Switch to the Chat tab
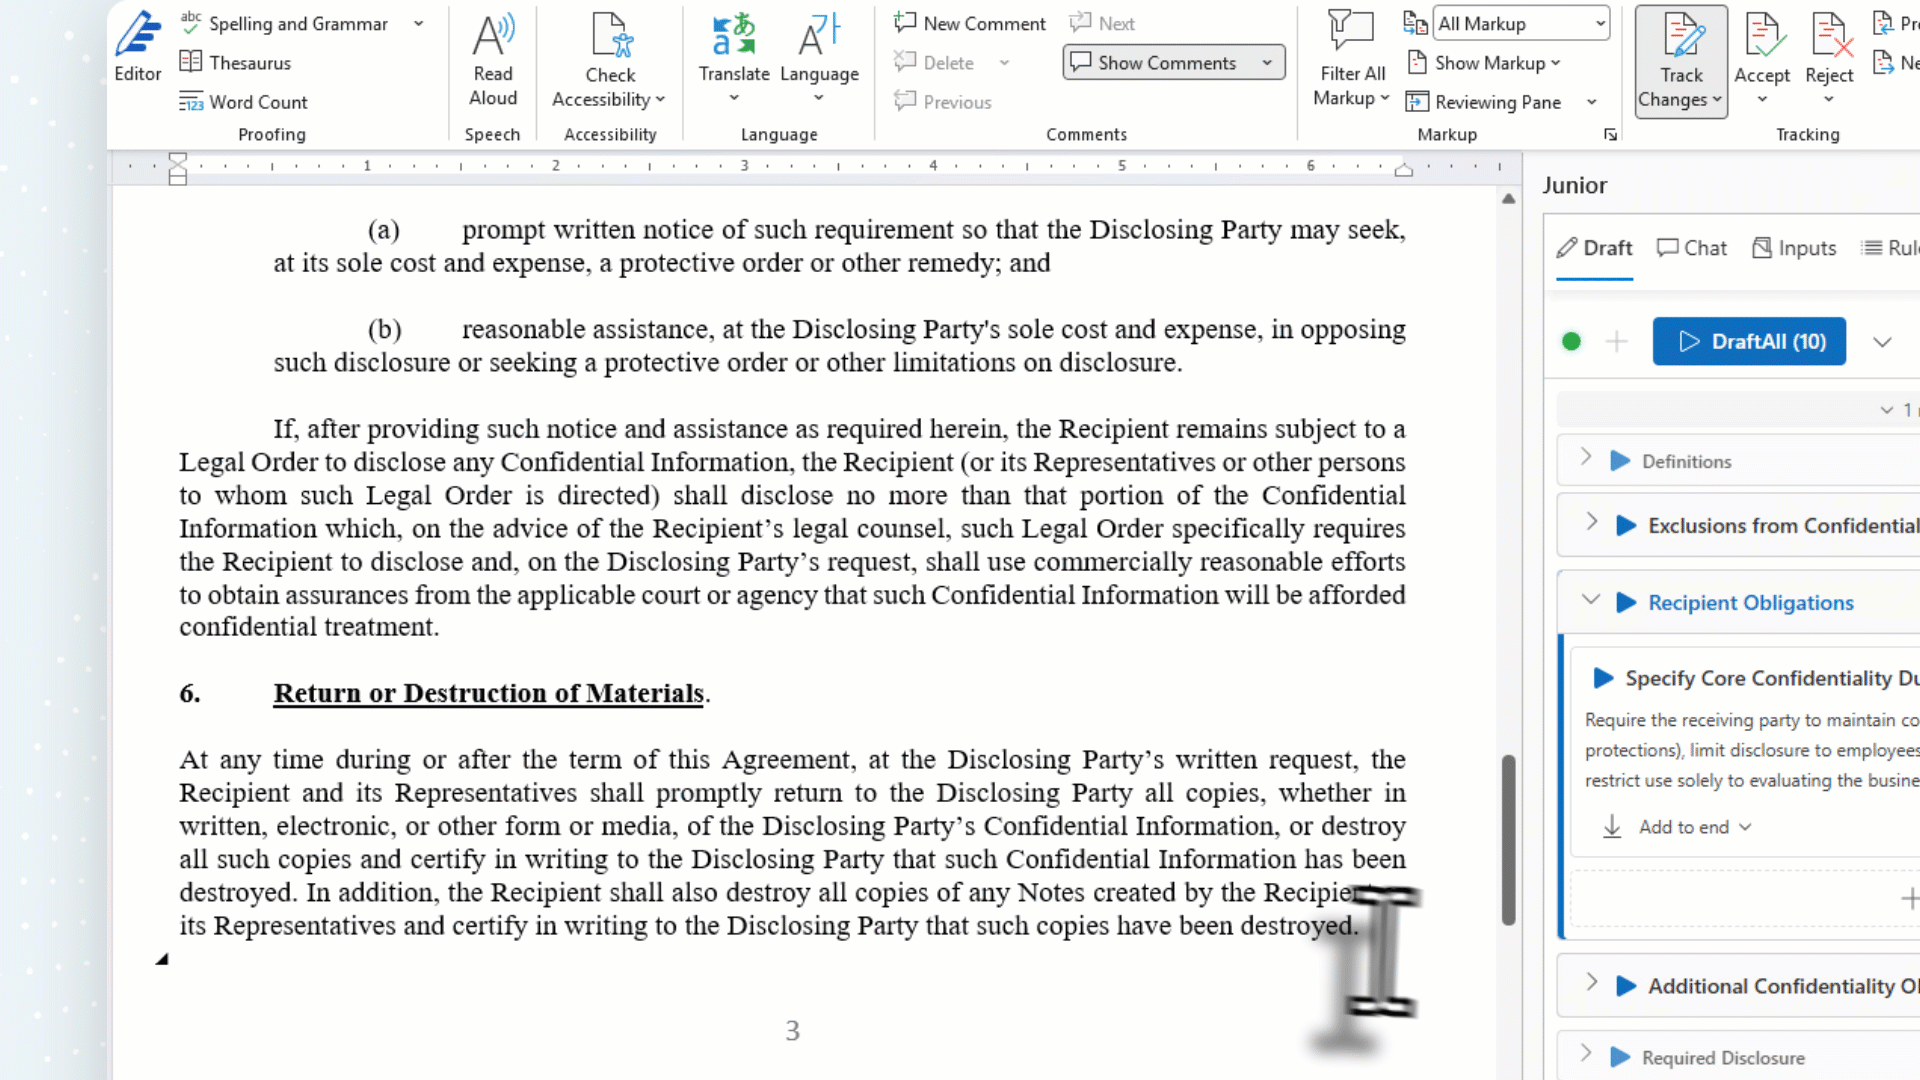1920x1080 pixels. [1692, 248]
